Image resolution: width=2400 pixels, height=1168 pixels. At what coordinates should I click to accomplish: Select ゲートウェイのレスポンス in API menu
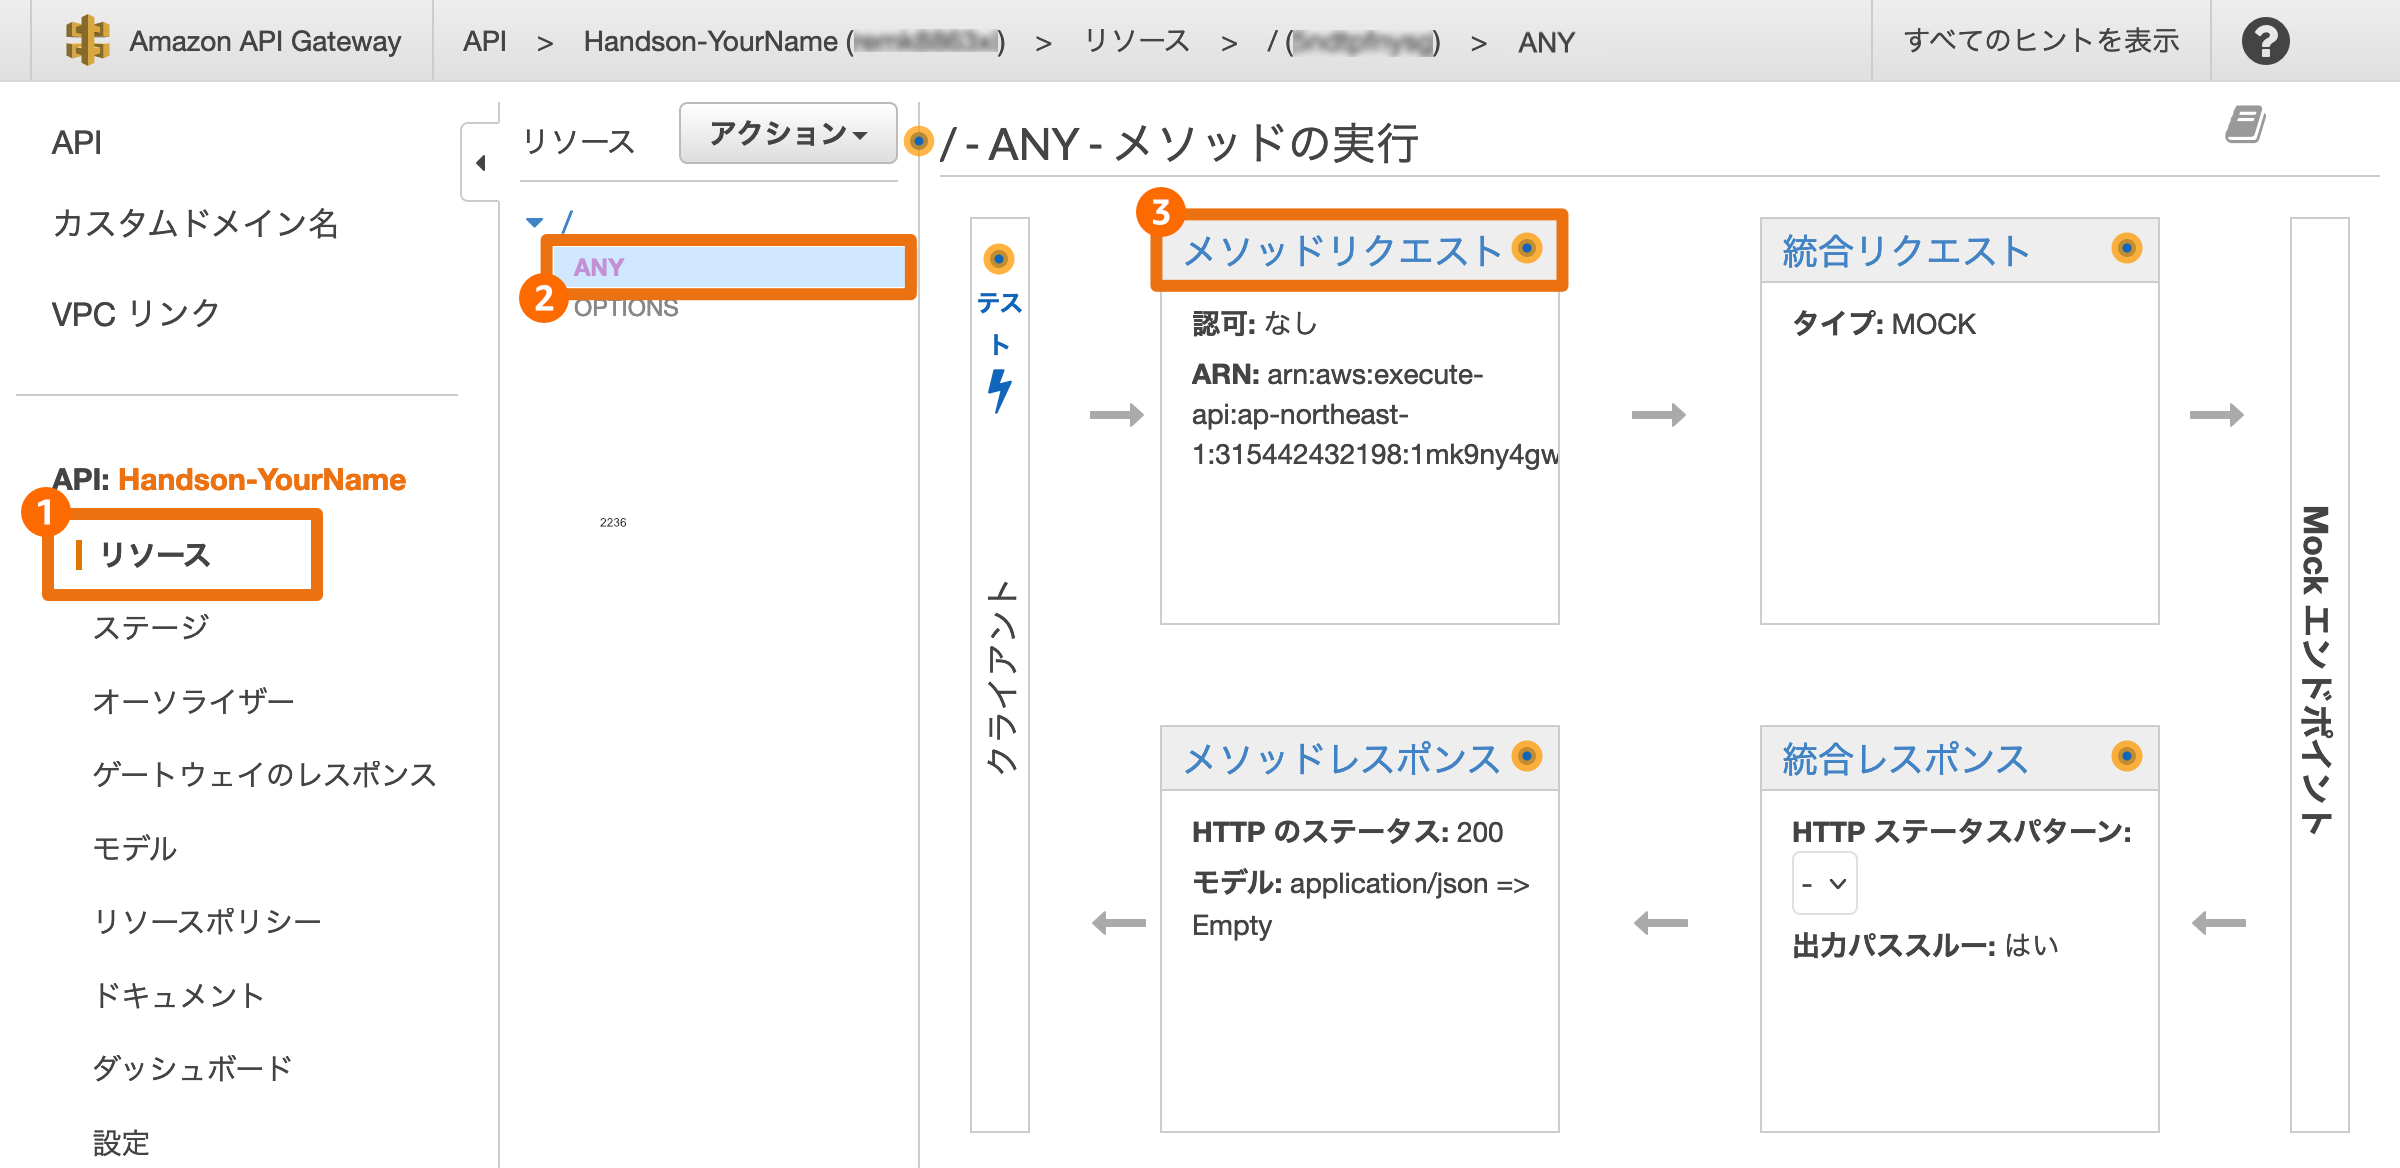tap(265, 774)
